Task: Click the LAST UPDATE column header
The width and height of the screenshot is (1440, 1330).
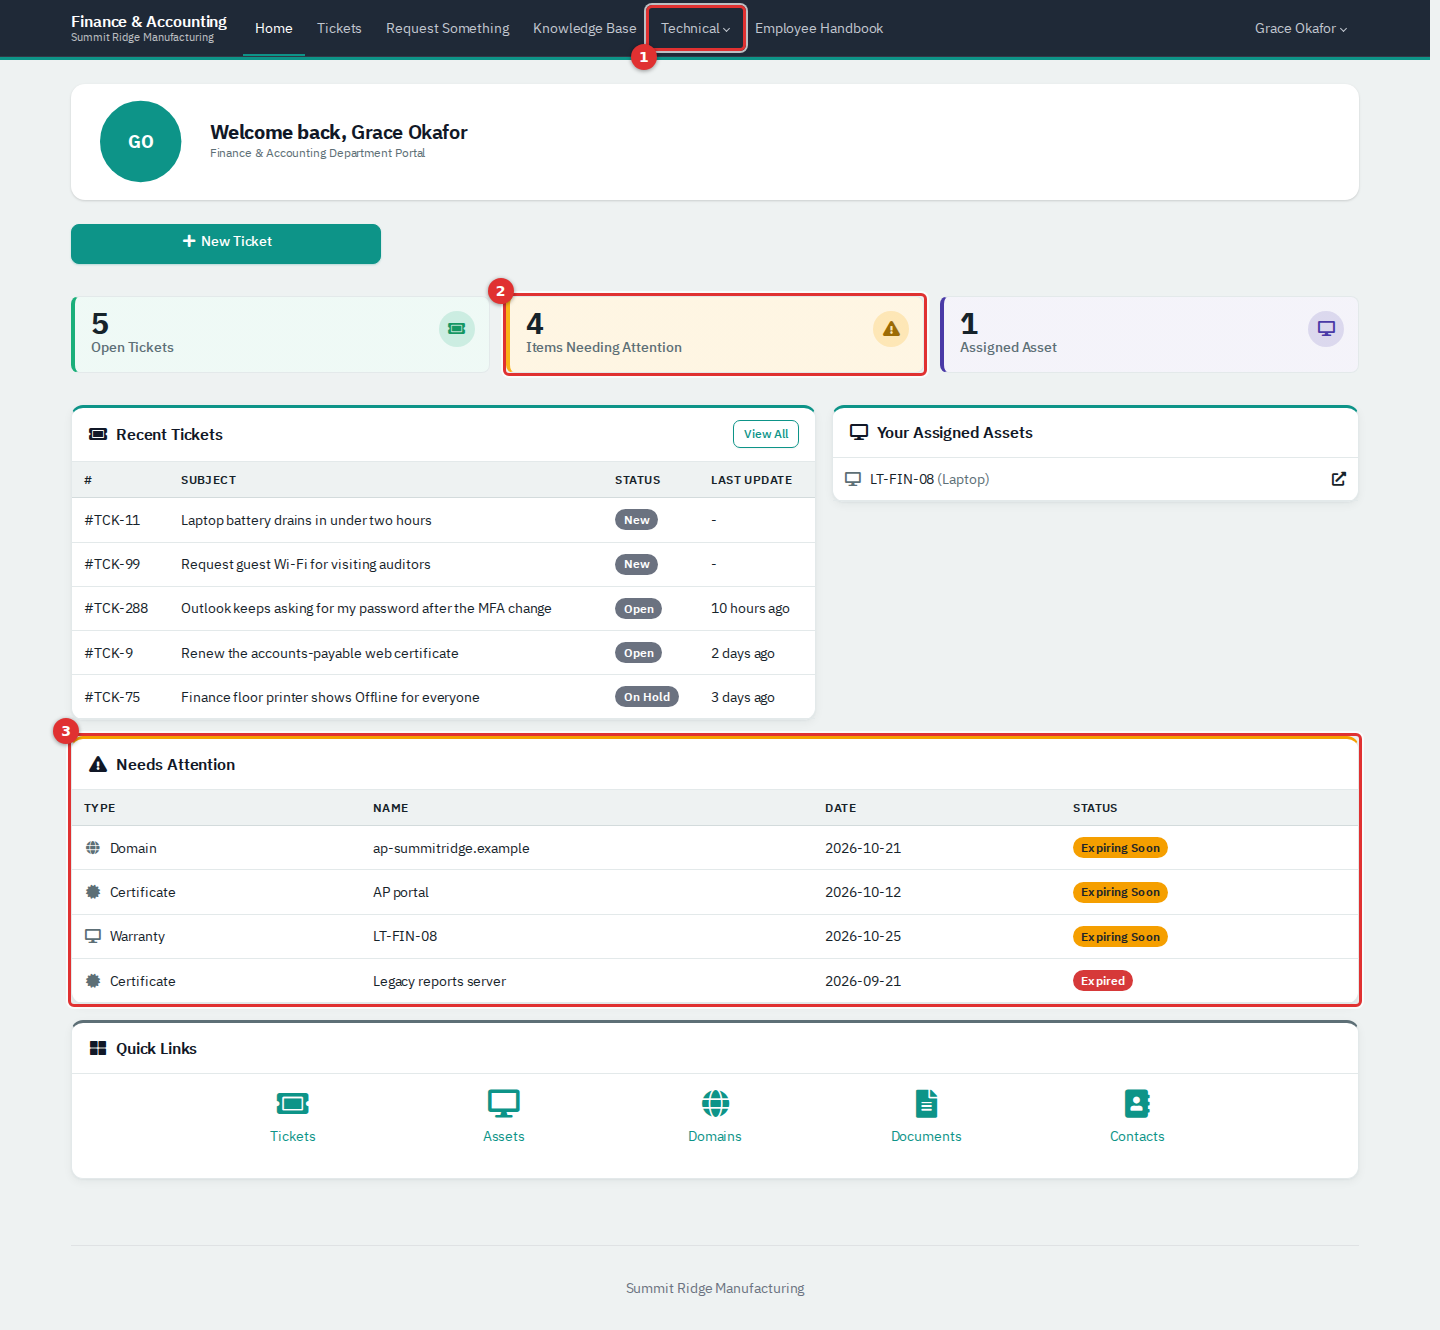Action: click(x=751, y=480)
